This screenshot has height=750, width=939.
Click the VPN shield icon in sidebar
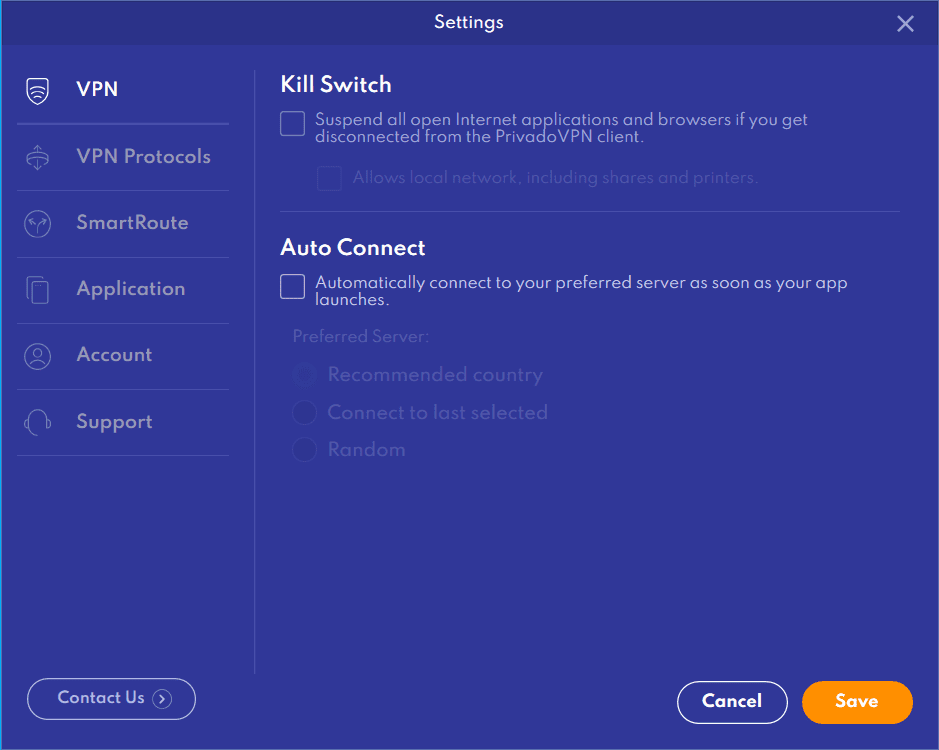tap(37, 90)
